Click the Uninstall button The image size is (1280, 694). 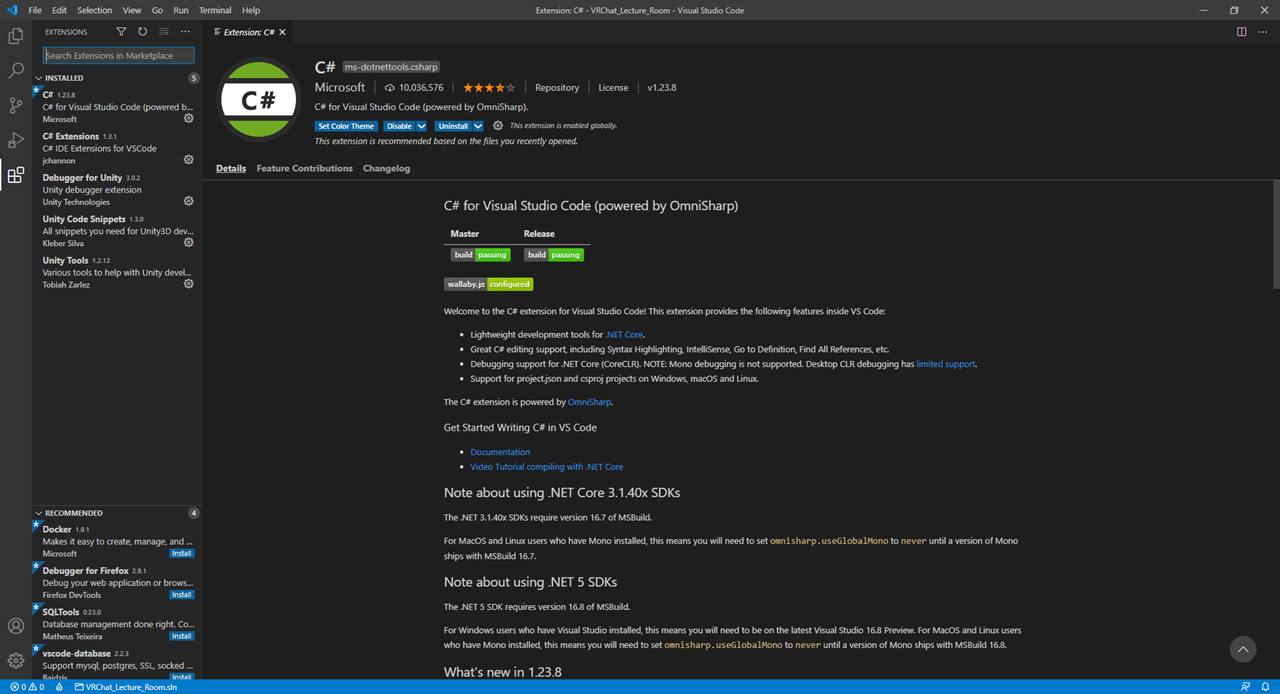click(453, 126)
